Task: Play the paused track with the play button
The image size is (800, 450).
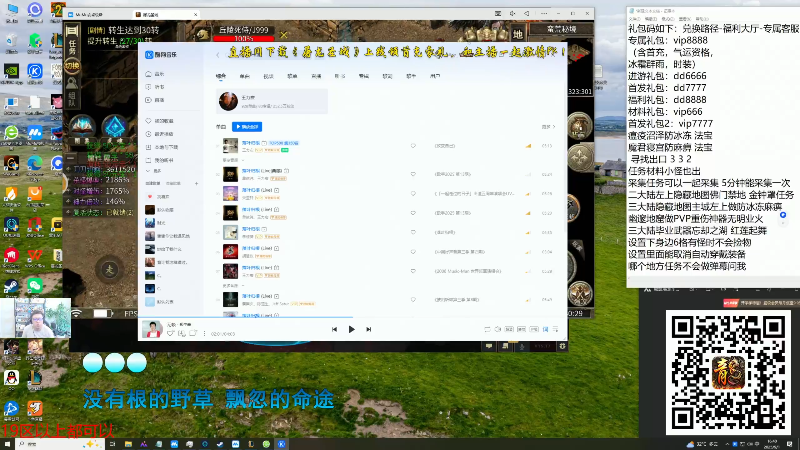Action: 352,329
